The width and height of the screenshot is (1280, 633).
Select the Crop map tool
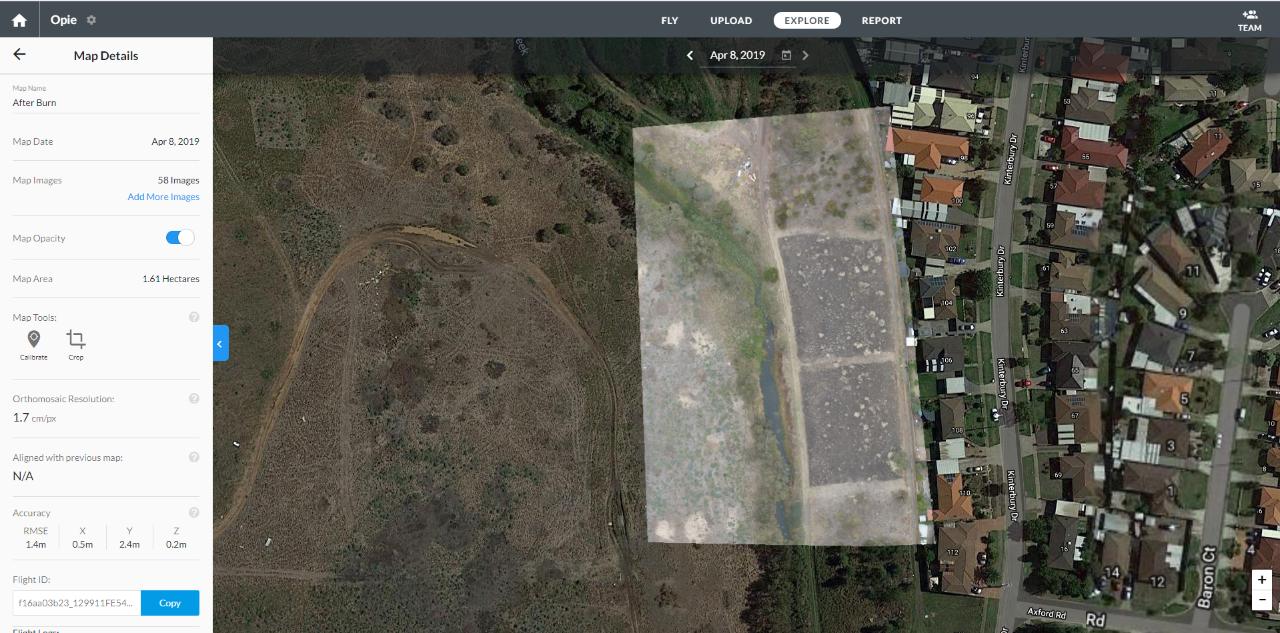[x=76, y=345]
